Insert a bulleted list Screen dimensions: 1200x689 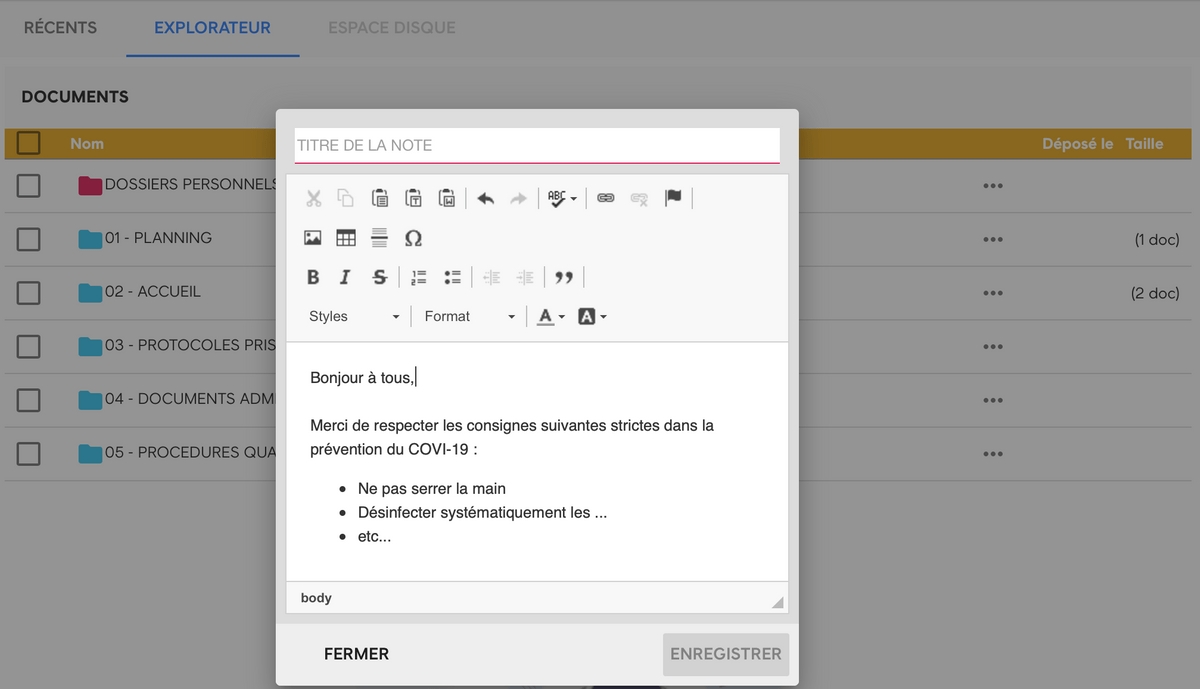pos(452,277)
